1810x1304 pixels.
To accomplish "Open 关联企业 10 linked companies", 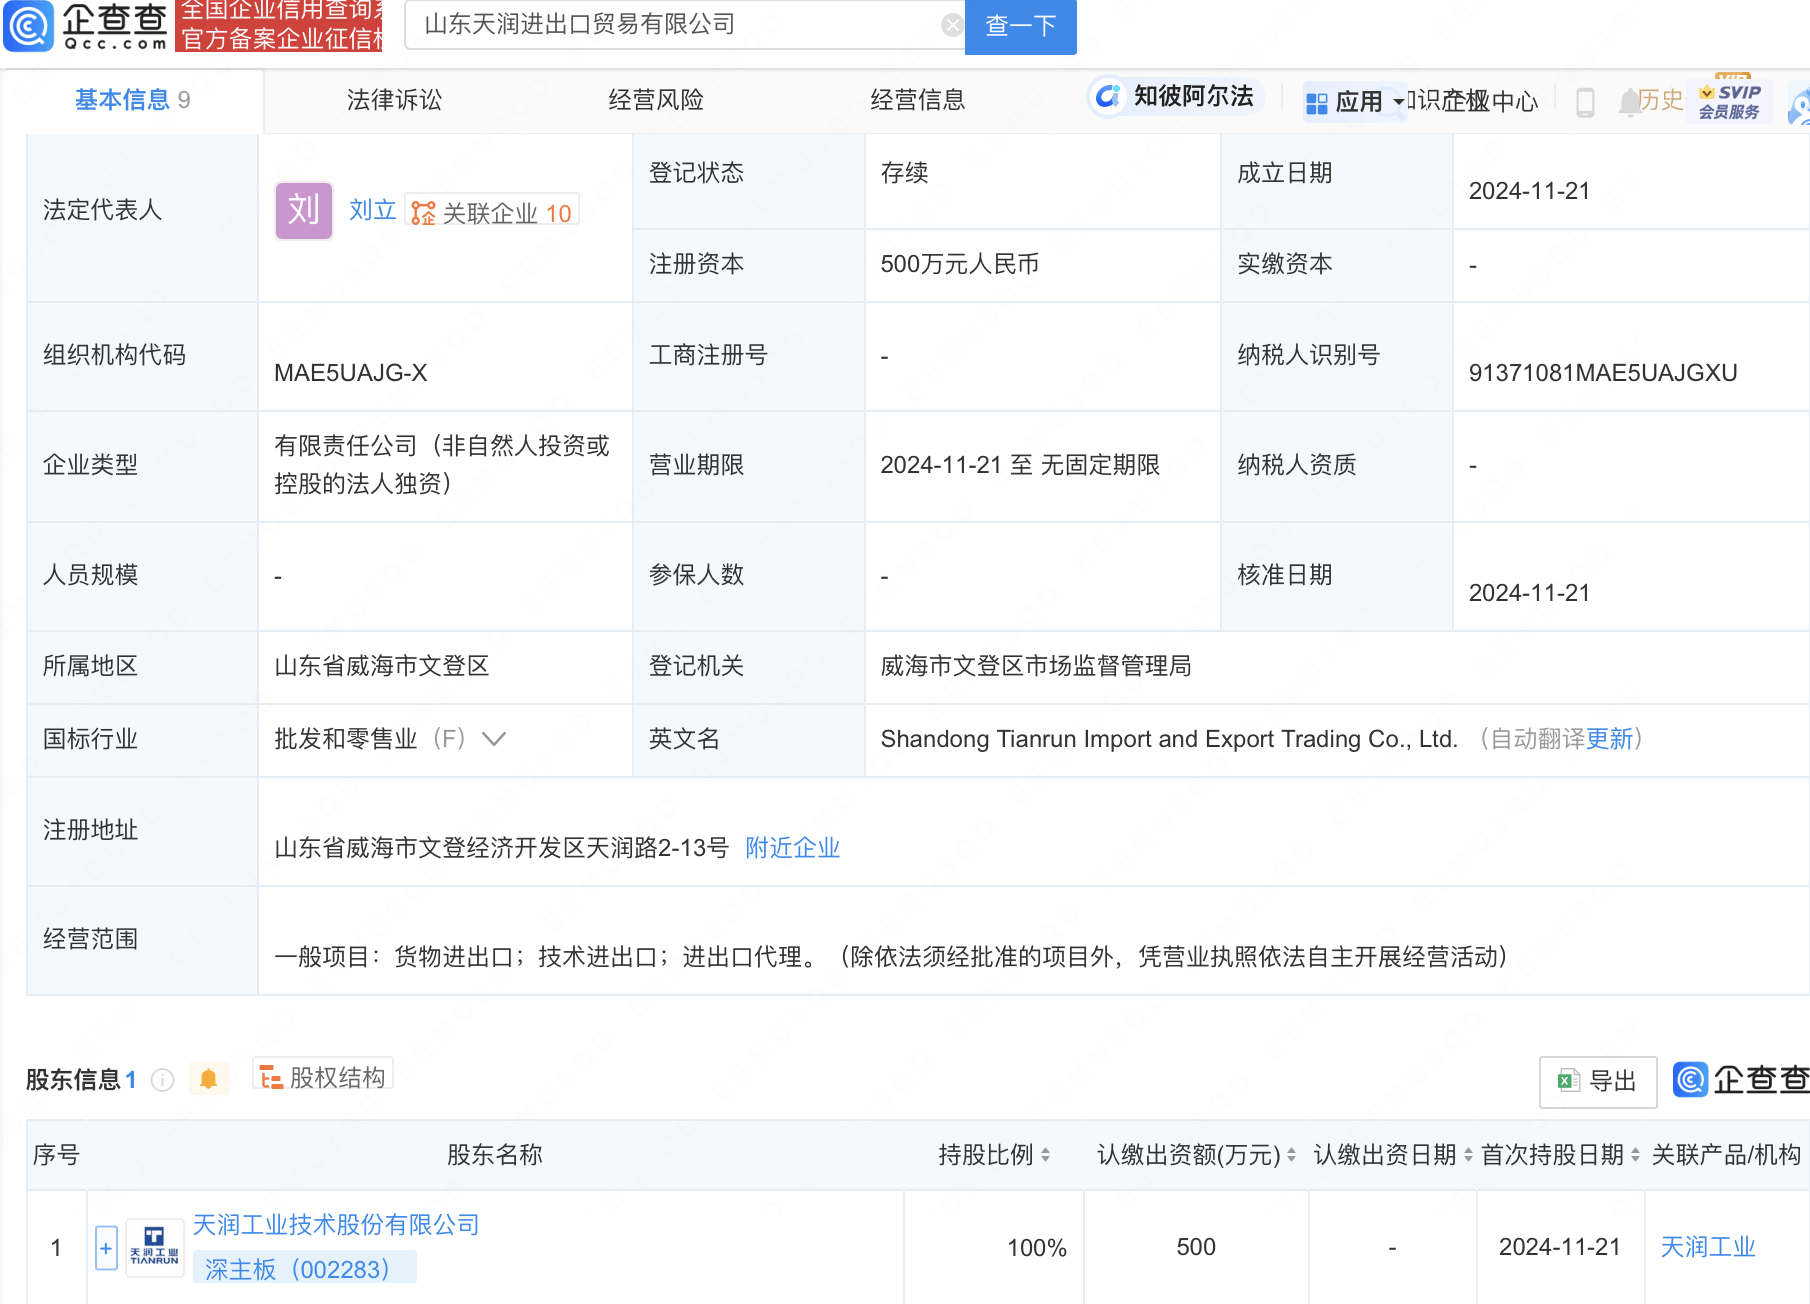I will pyautogui.click(x=492, y=211).
